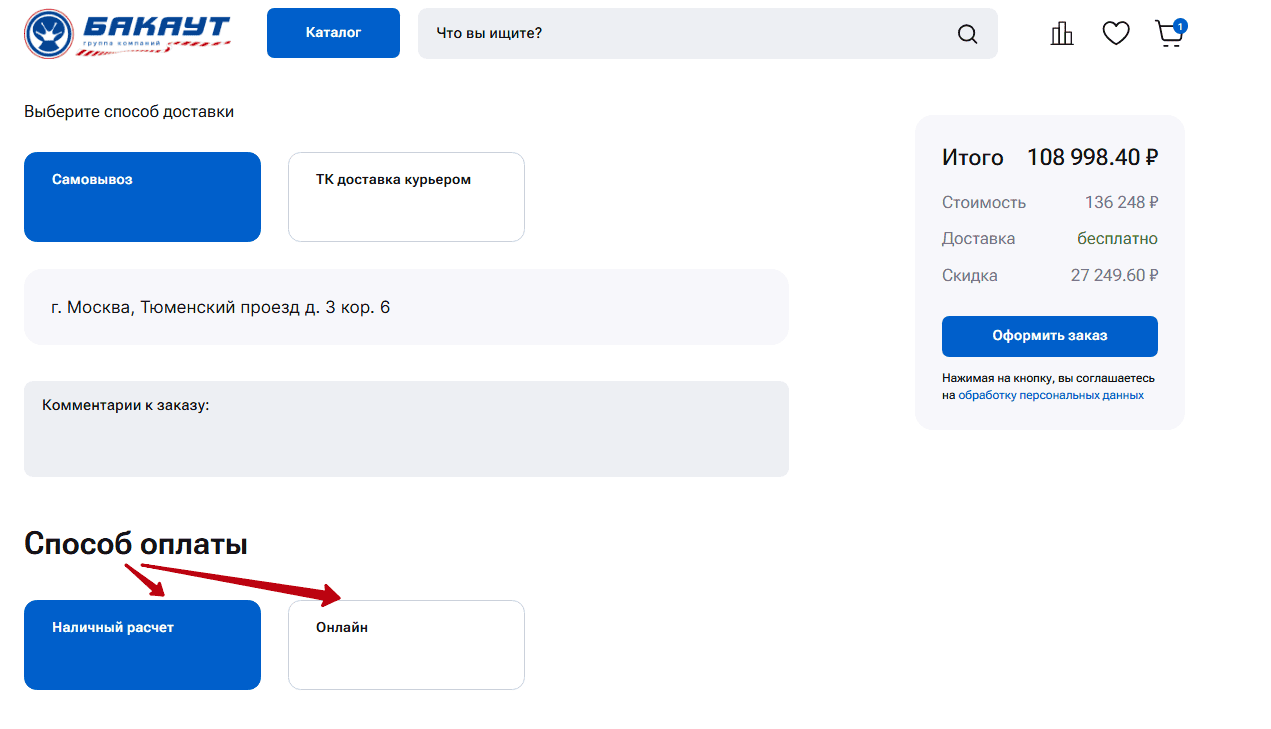Select Самовывоз delivery method
Image resolution: width=1271 pixels, height=729 pixels.
tap(142, 197)
